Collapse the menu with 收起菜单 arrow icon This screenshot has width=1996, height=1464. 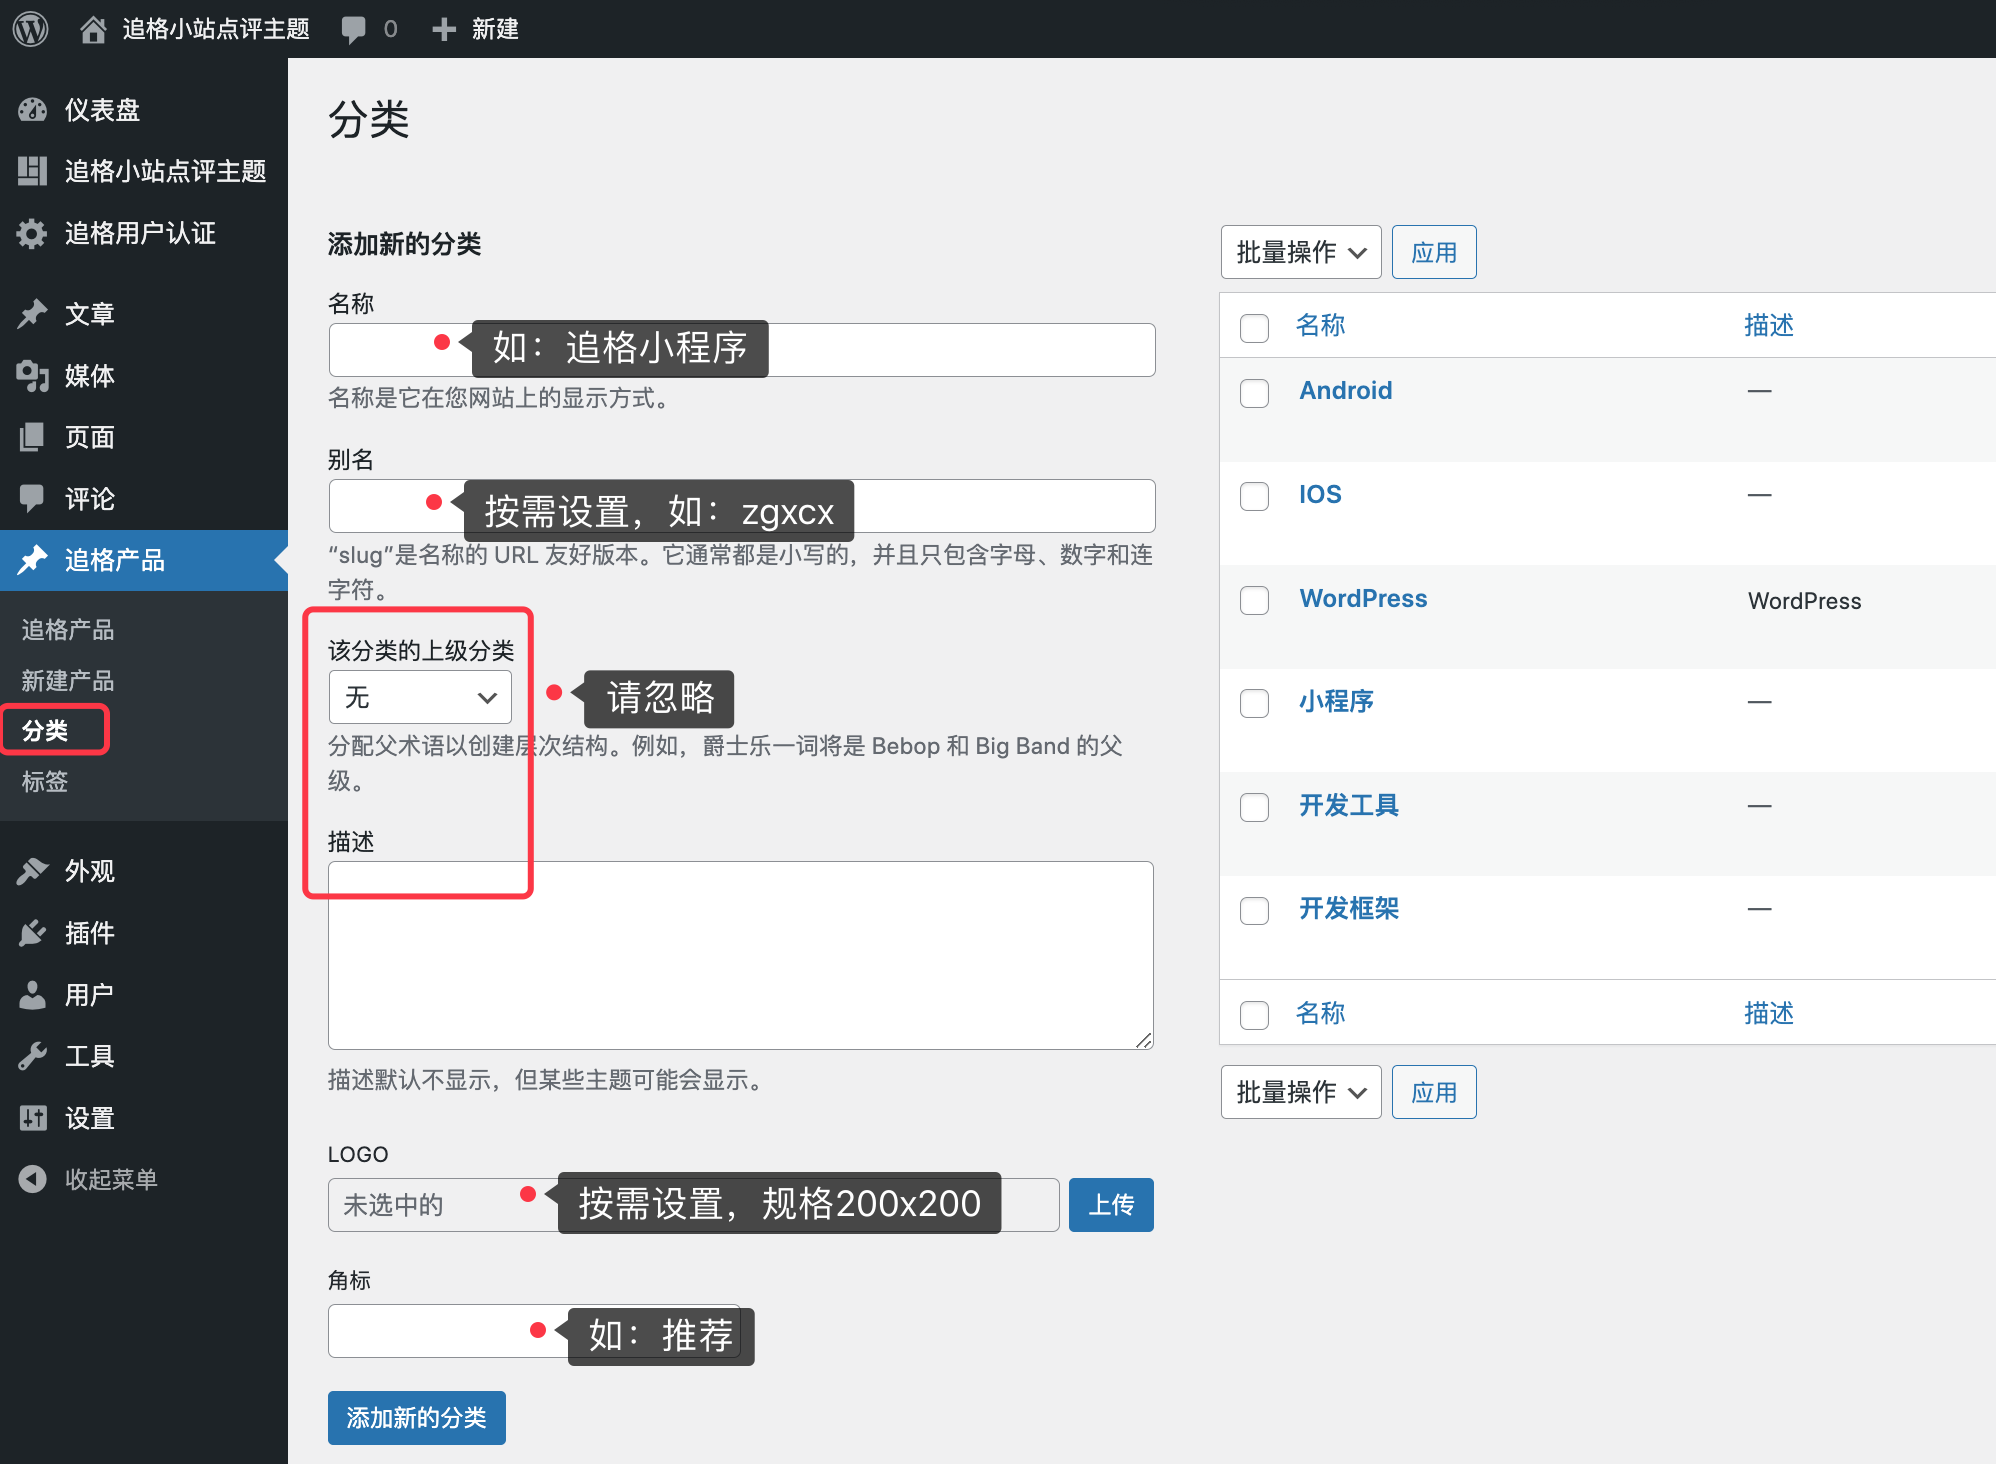pyautogui.click(x=32, y=1179)
